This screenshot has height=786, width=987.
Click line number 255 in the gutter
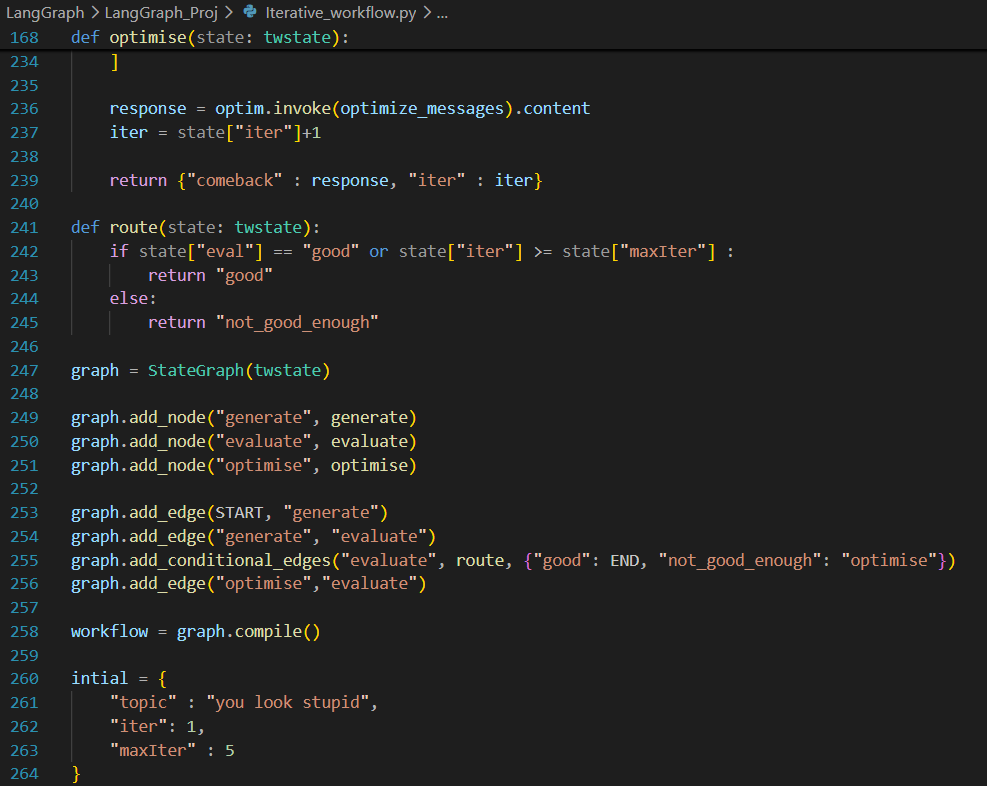(x=25, y=561)
